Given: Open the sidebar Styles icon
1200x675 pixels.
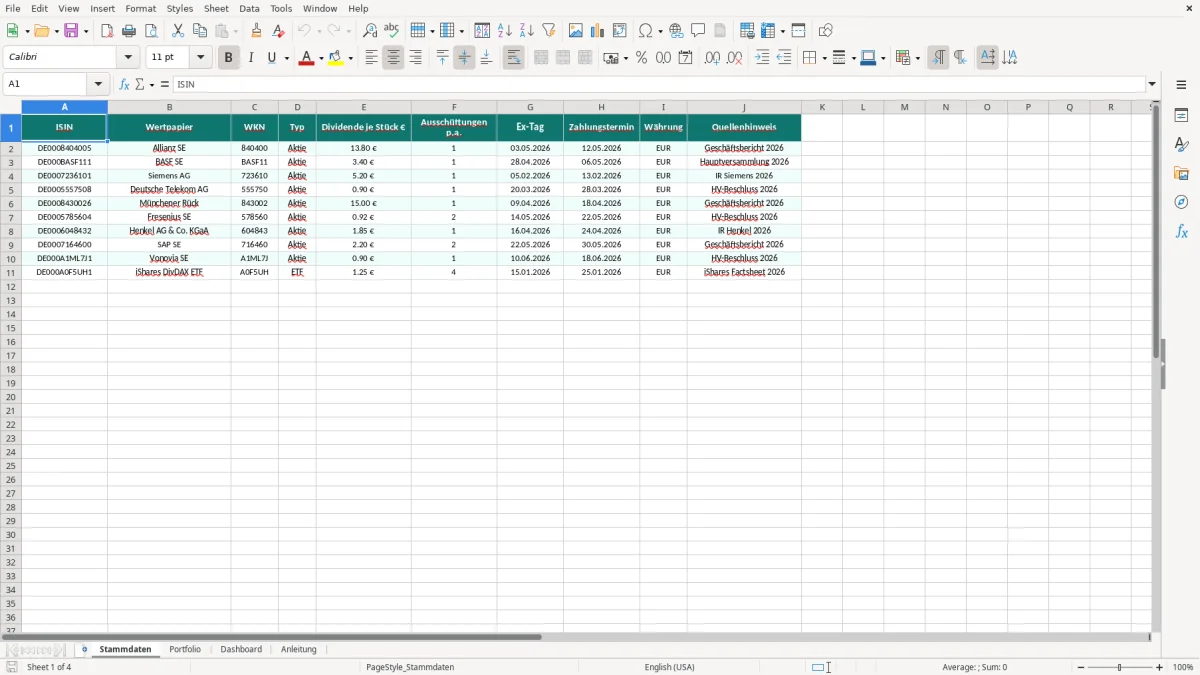Looking at the screenshot, I should pos(1181,144).
